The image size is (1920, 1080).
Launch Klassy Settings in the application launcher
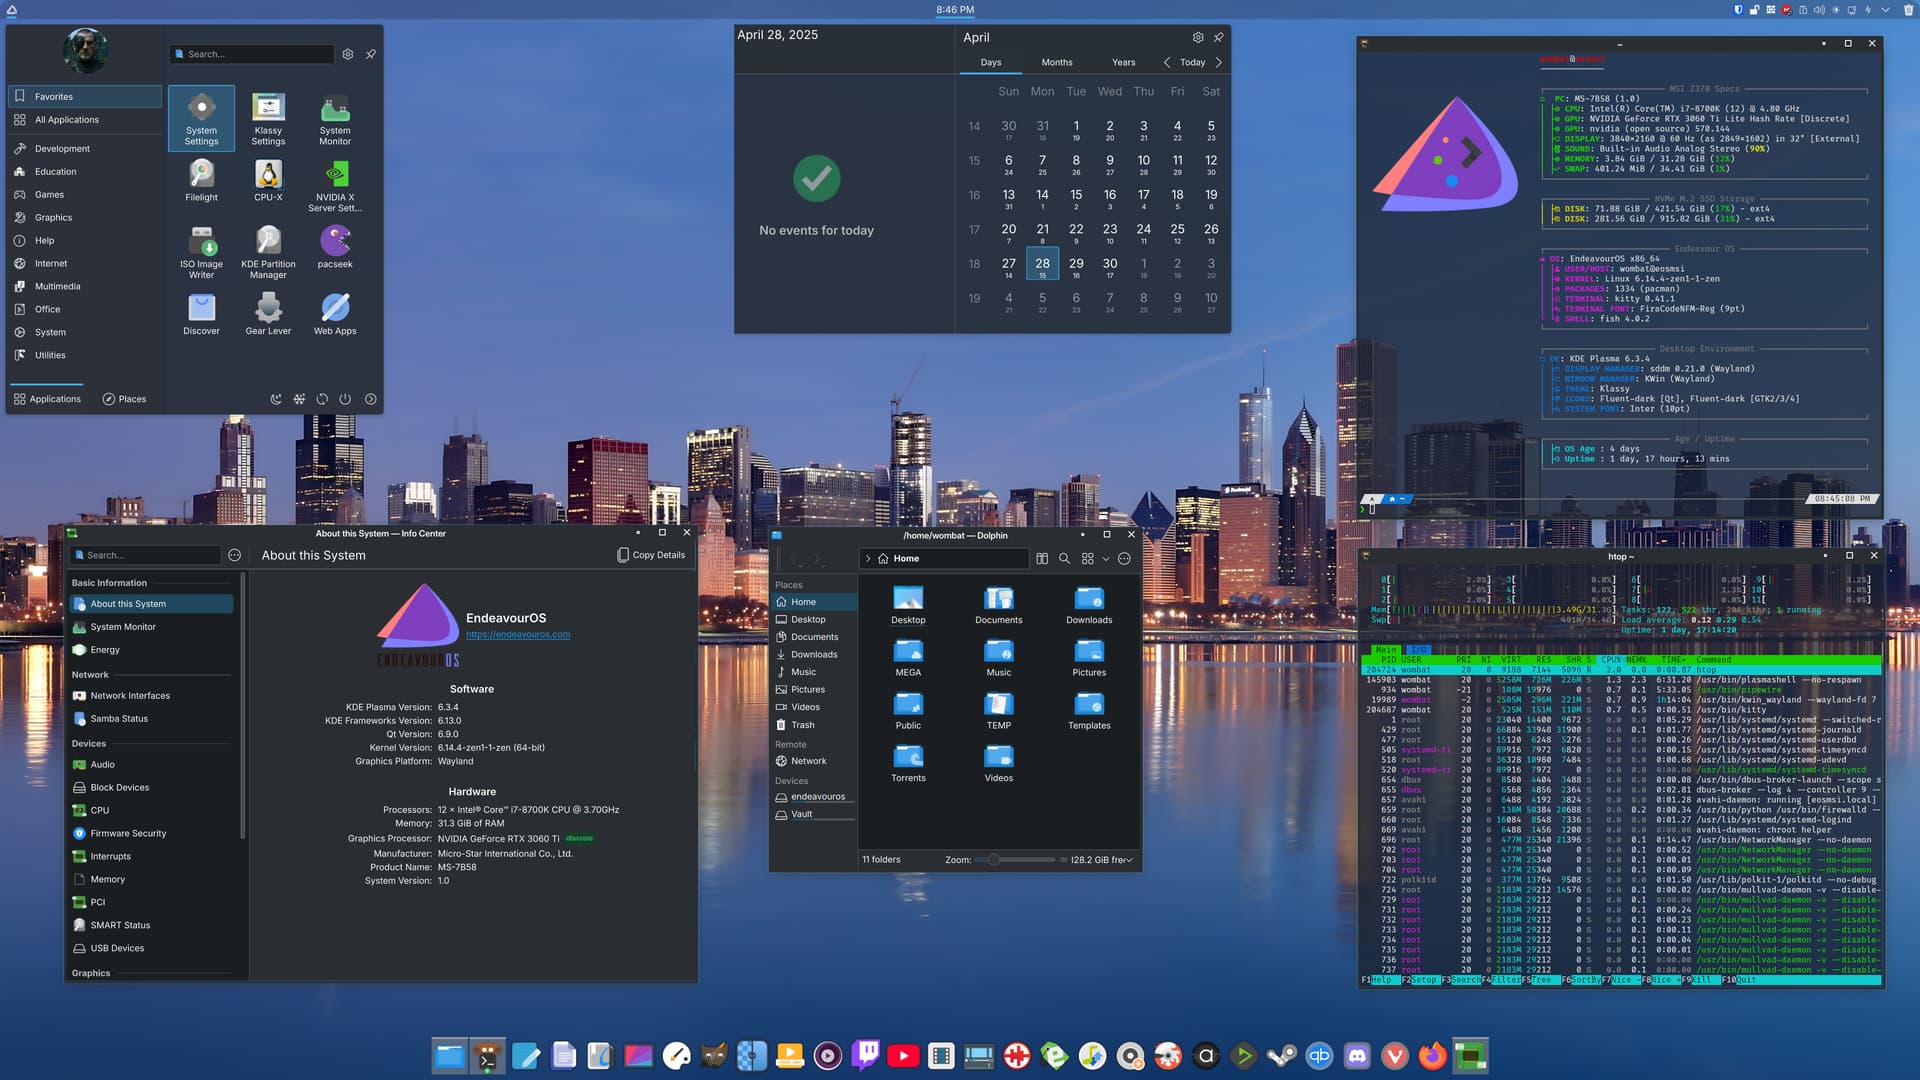268,118
